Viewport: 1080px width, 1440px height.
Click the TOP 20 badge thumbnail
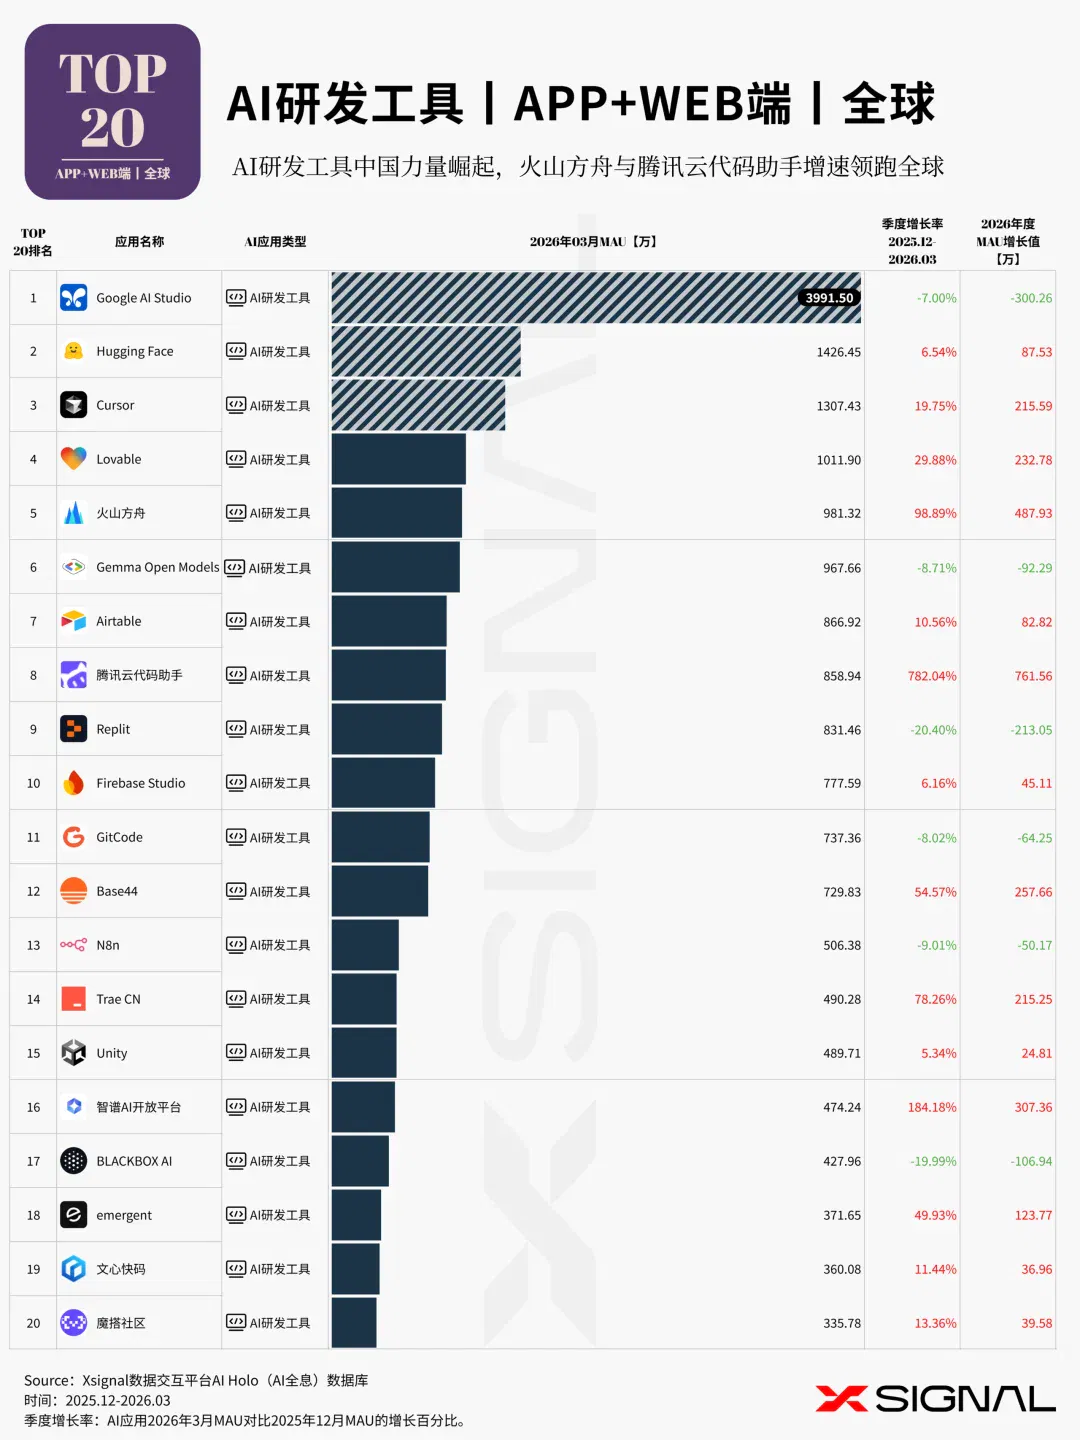(x=112, y=112)
